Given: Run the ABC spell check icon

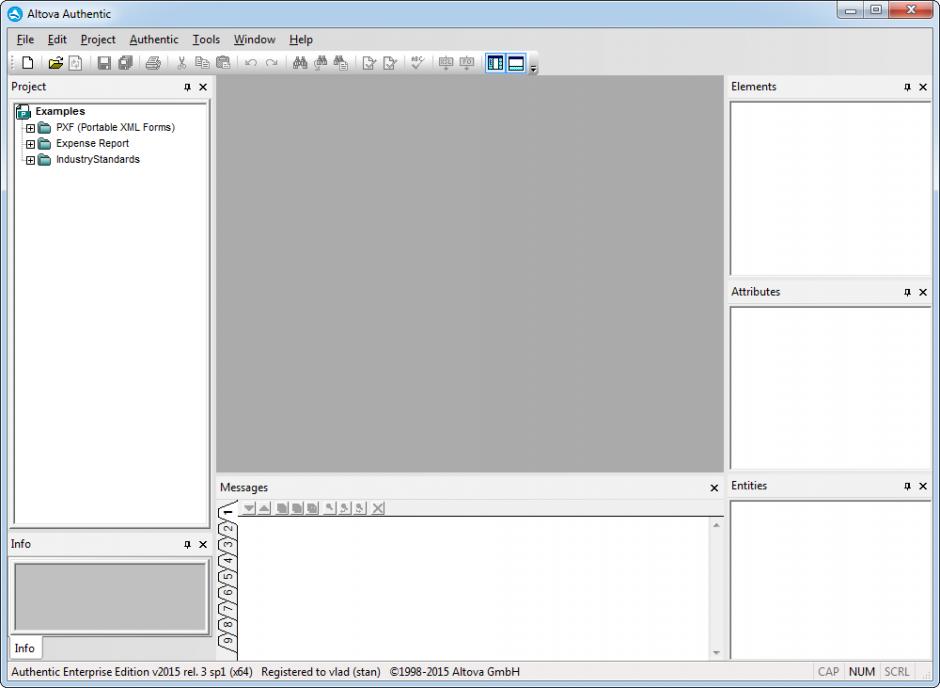Looking at the screenshot, I should [418, 63].
